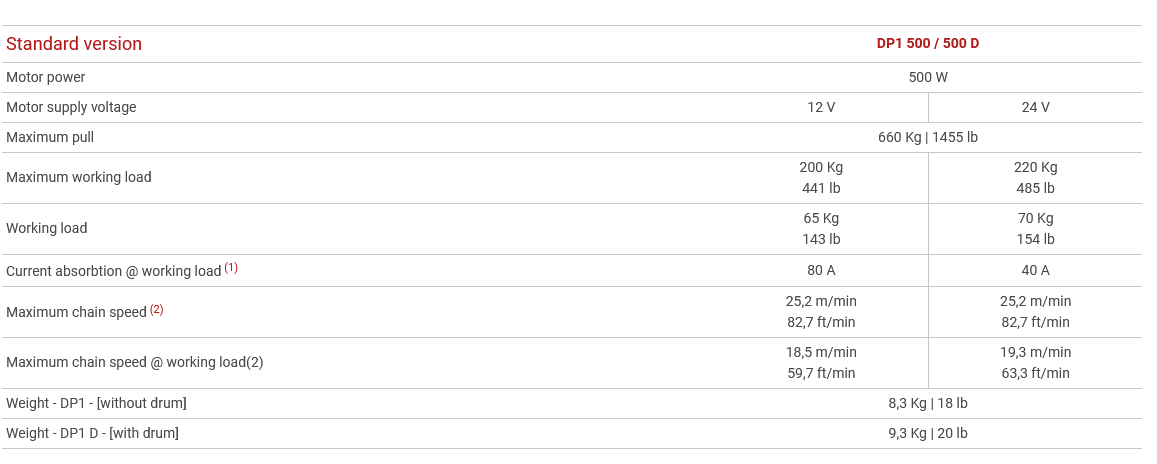Click the "DP1 500 / 500 D" model header

pos(928,43)
